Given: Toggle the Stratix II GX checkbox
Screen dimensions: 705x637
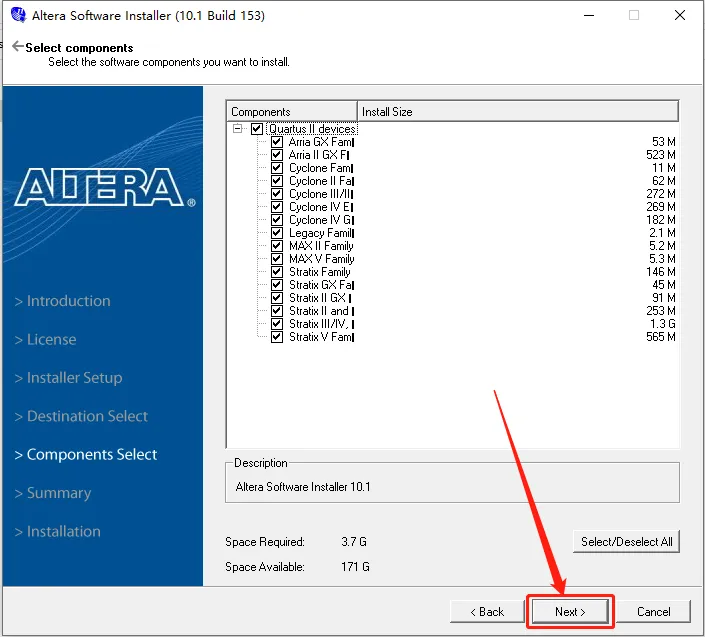Looking at the screenshot, I should coord(277,298).
